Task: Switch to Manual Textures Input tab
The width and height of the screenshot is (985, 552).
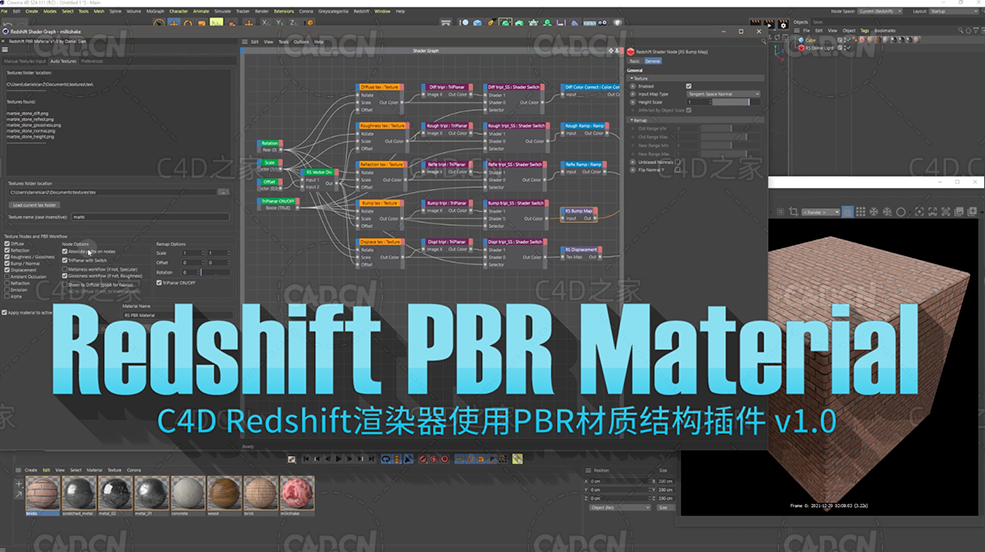Action: (x=24, y=61)
